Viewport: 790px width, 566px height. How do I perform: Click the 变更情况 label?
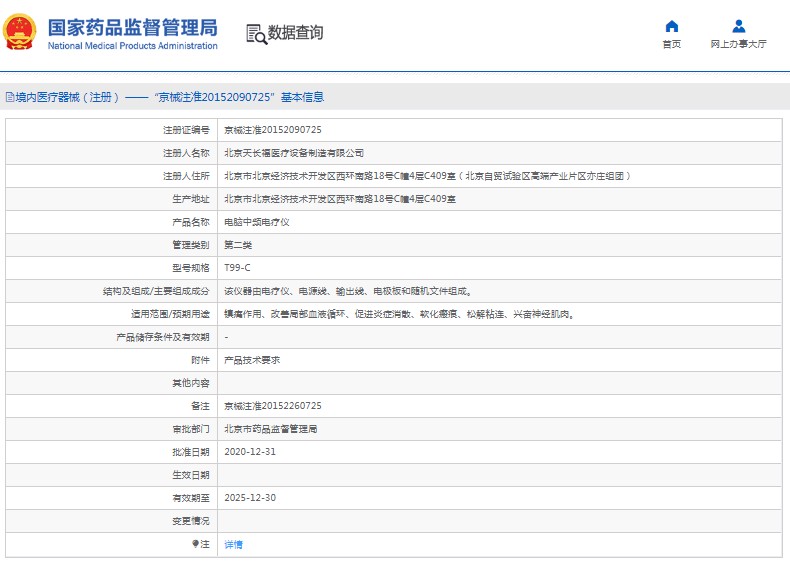(190, 521)
